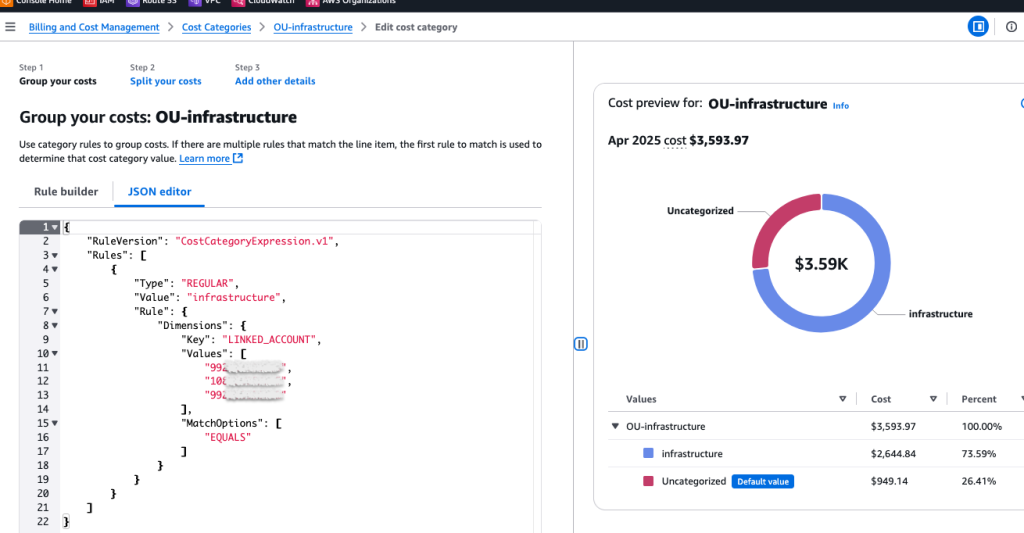Click Info link next to cost preview title
Screen dimensions: 1024x533
point(840,105)
